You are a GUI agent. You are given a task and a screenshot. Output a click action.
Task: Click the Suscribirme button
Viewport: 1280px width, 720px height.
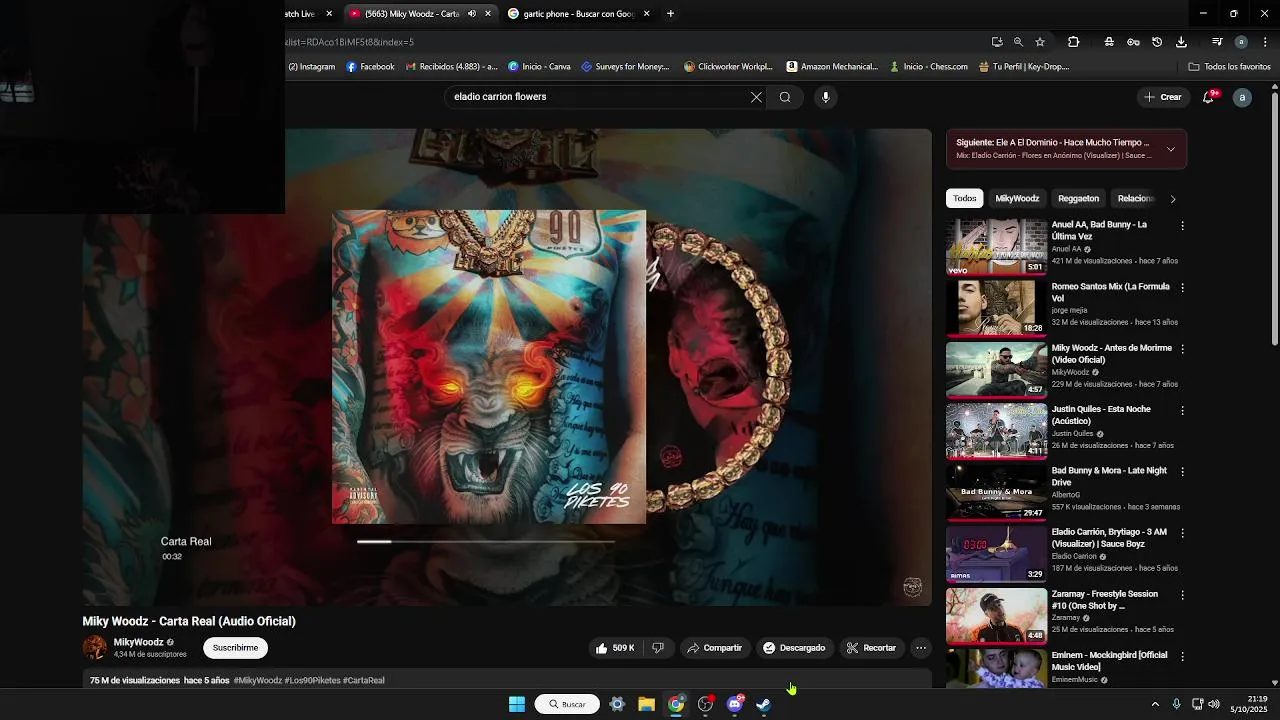point(235,648)
